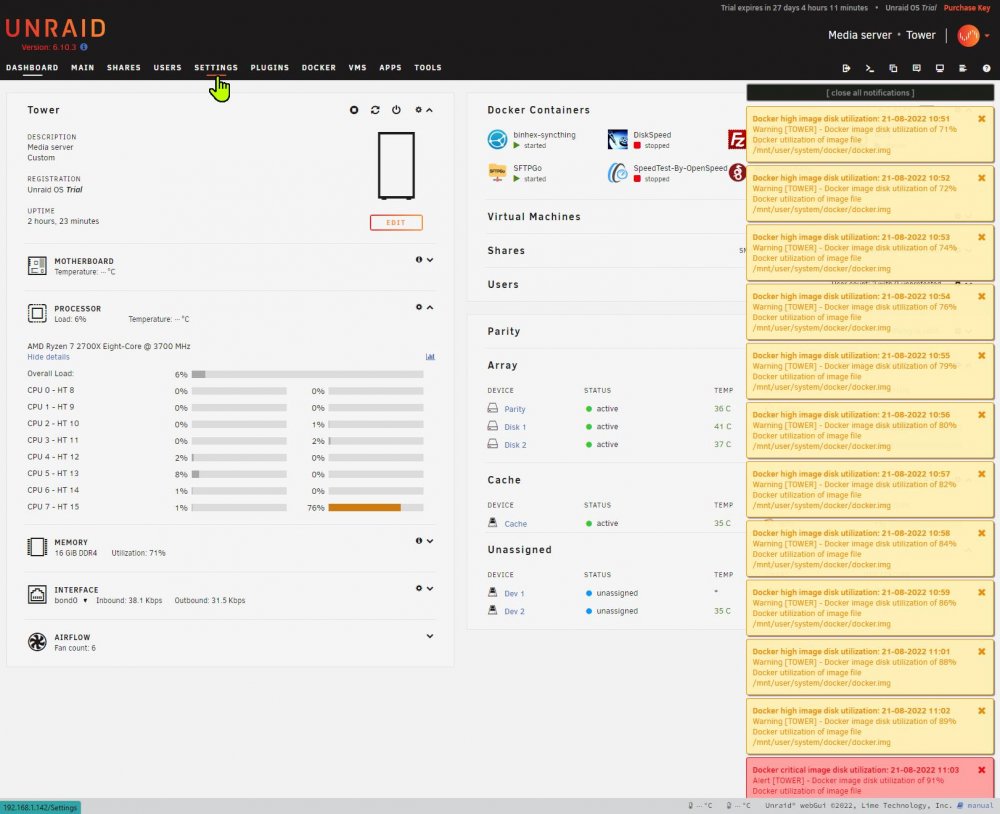Viewport: 1000px width, 814px height.
Task: Click the DiskSpeed container icon
Action: [617, 139]
